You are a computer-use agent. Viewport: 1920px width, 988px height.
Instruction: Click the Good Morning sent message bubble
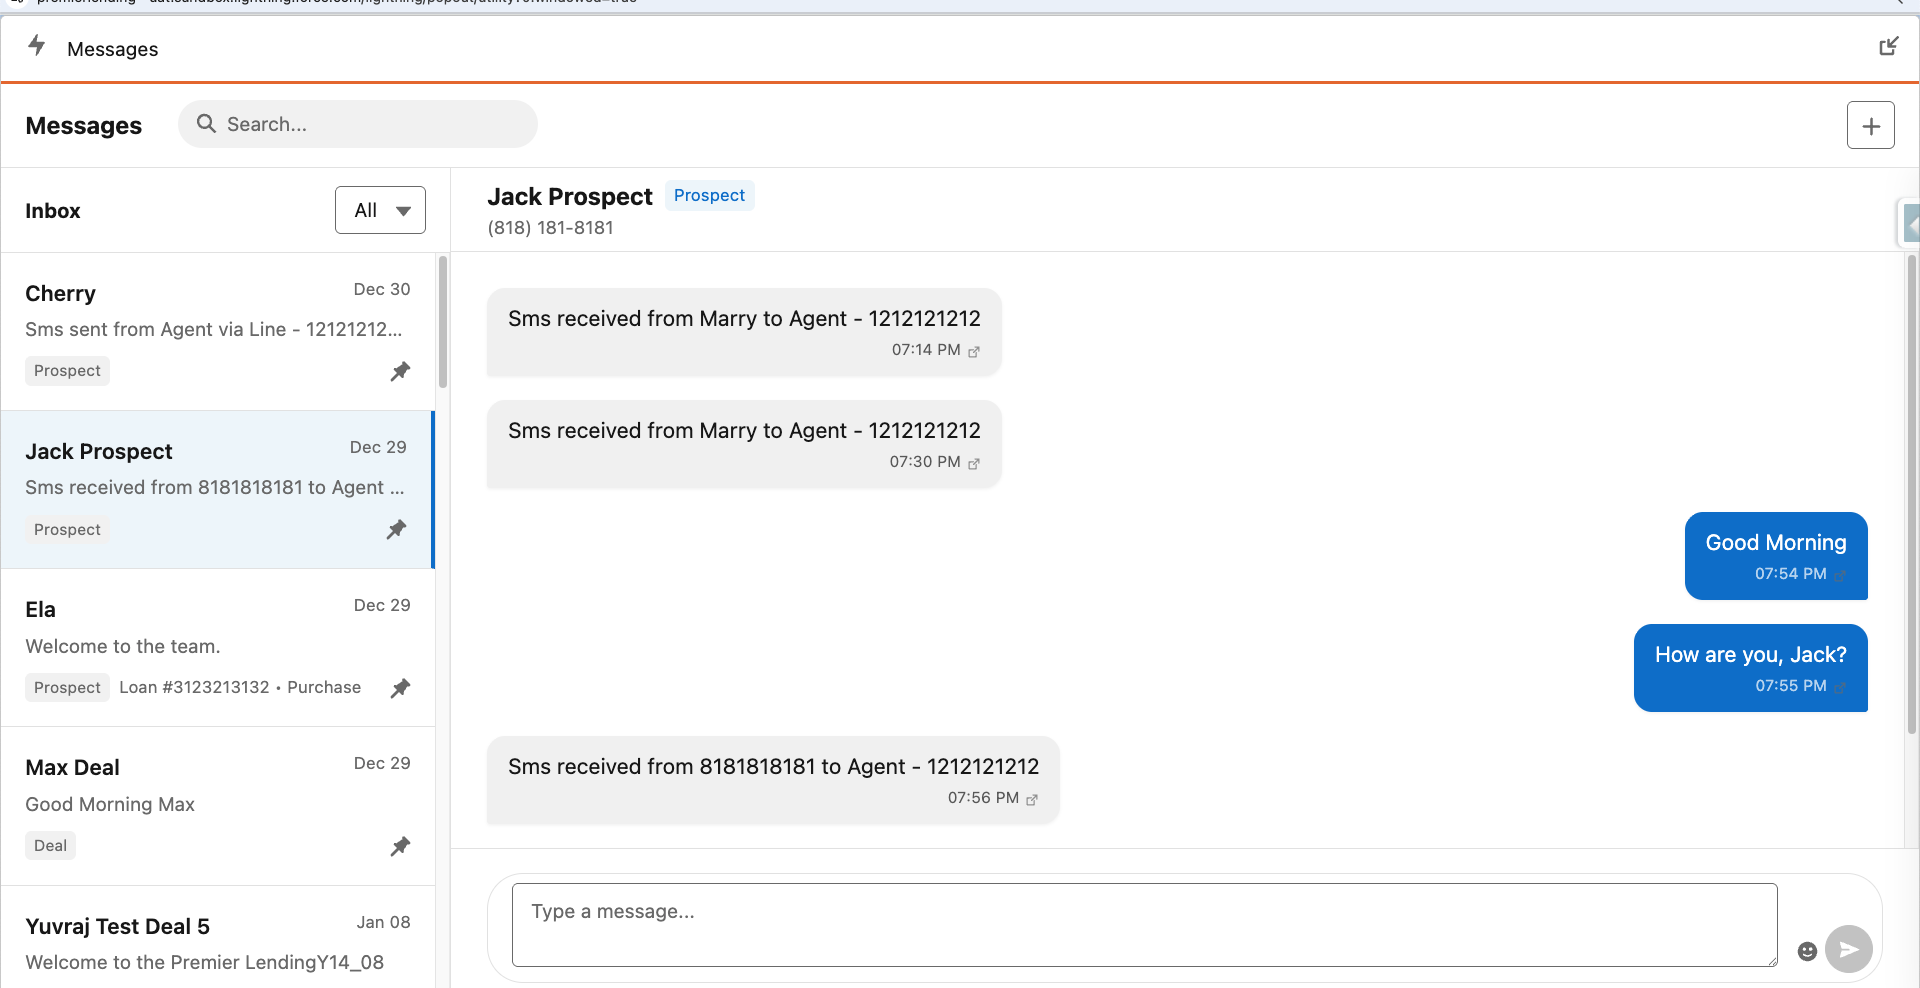[1775, 556]
